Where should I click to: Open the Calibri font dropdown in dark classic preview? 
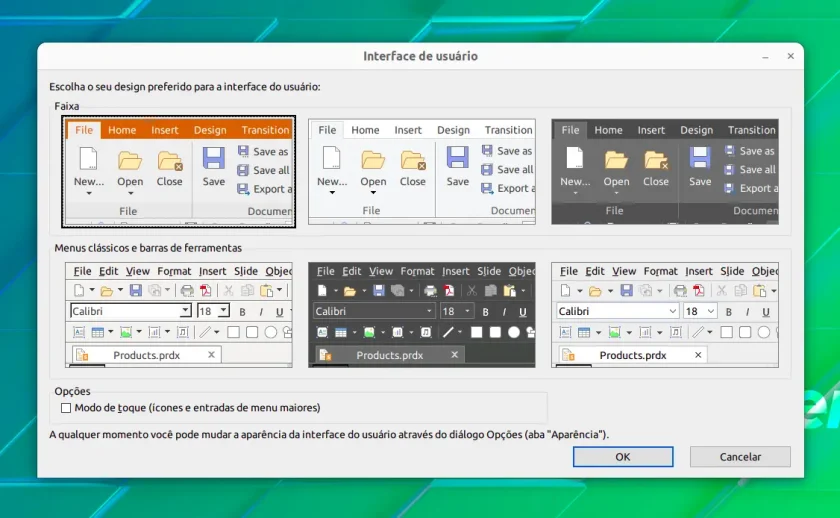429,311
